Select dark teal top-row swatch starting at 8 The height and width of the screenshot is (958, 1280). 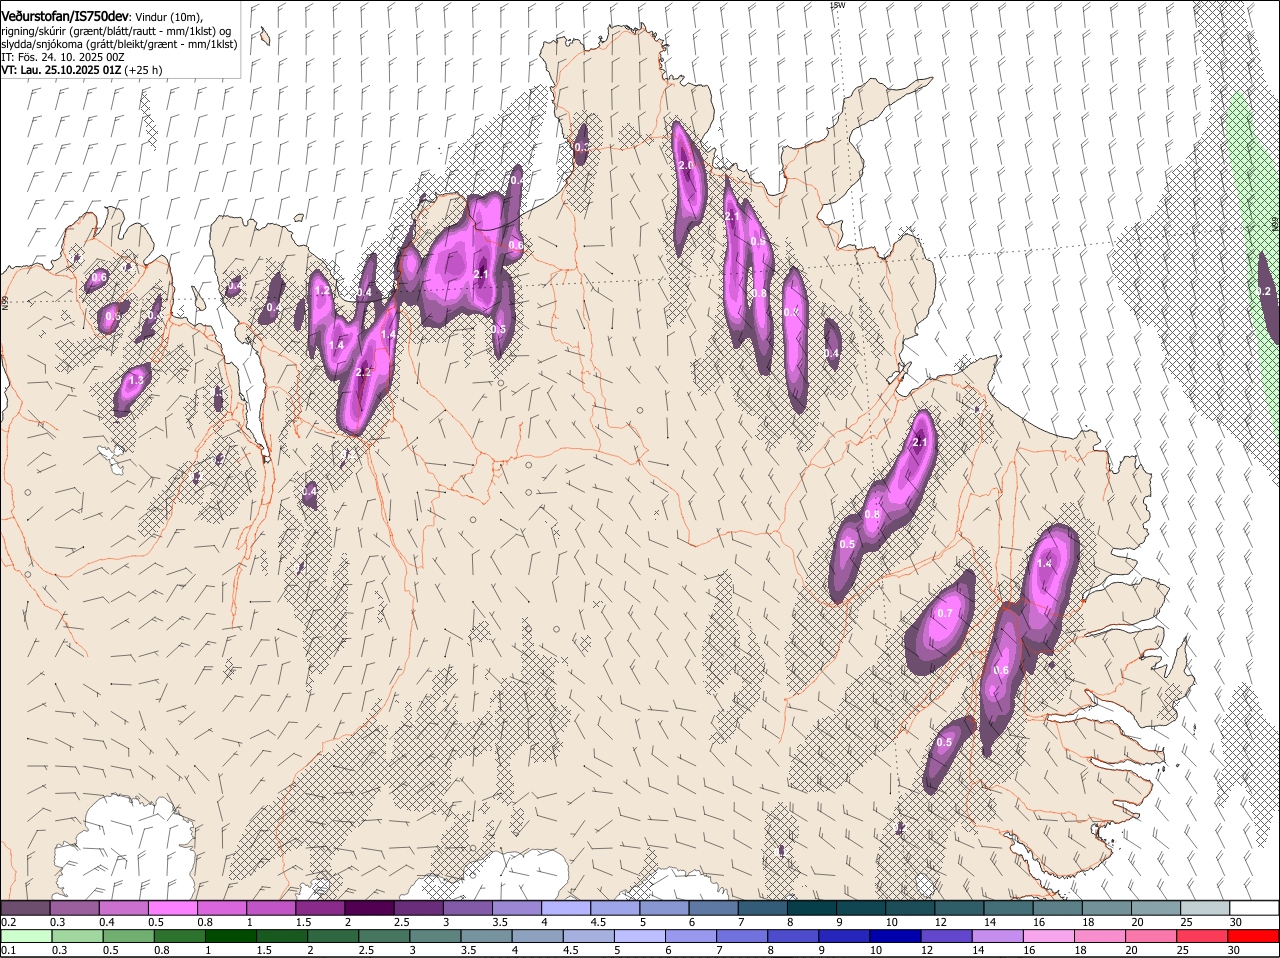click(x=811, y=907)
